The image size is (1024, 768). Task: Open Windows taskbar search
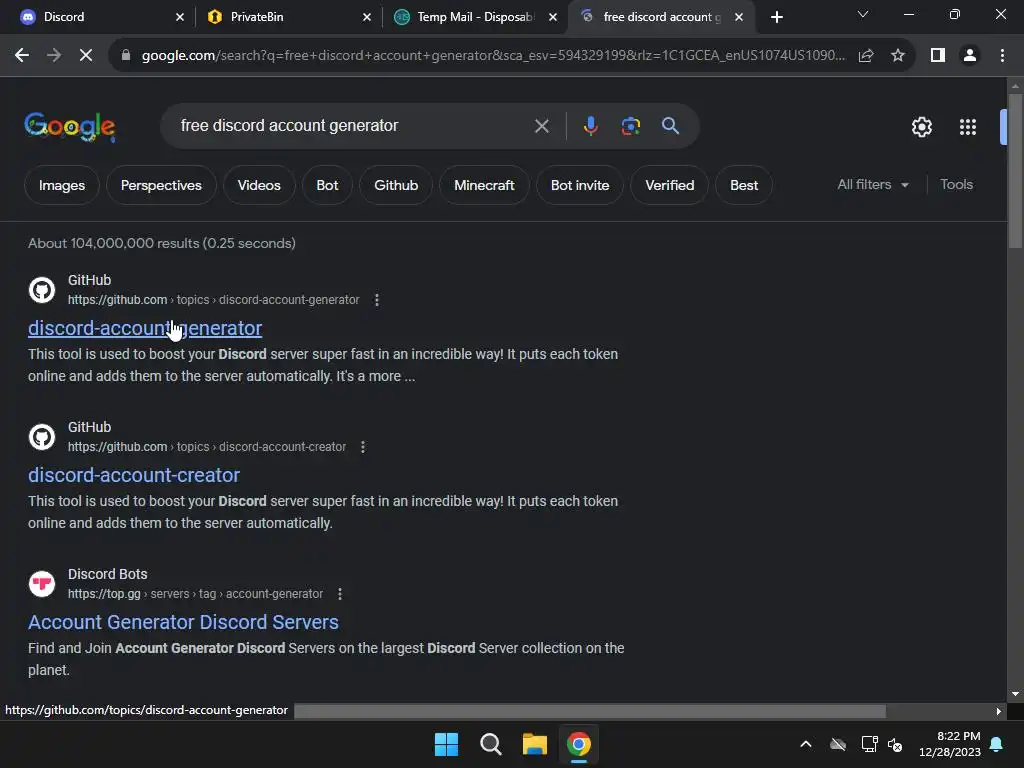tap(490, 744)
